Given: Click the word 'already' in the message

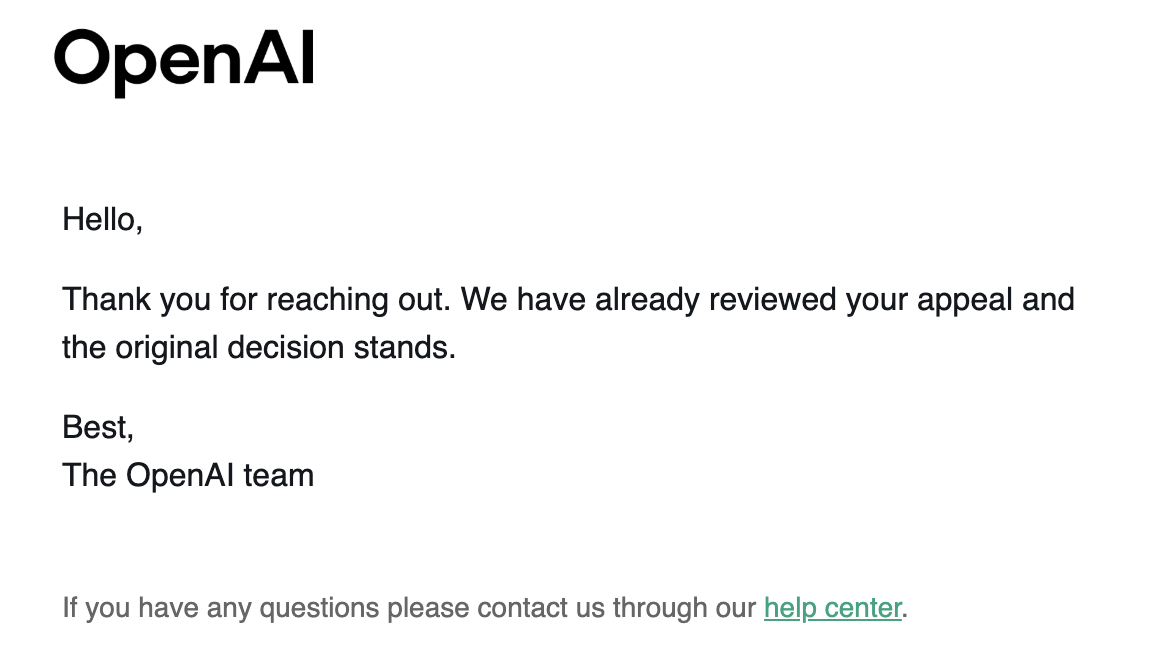Looking at the screenshot, I should [x=647, y=301].
